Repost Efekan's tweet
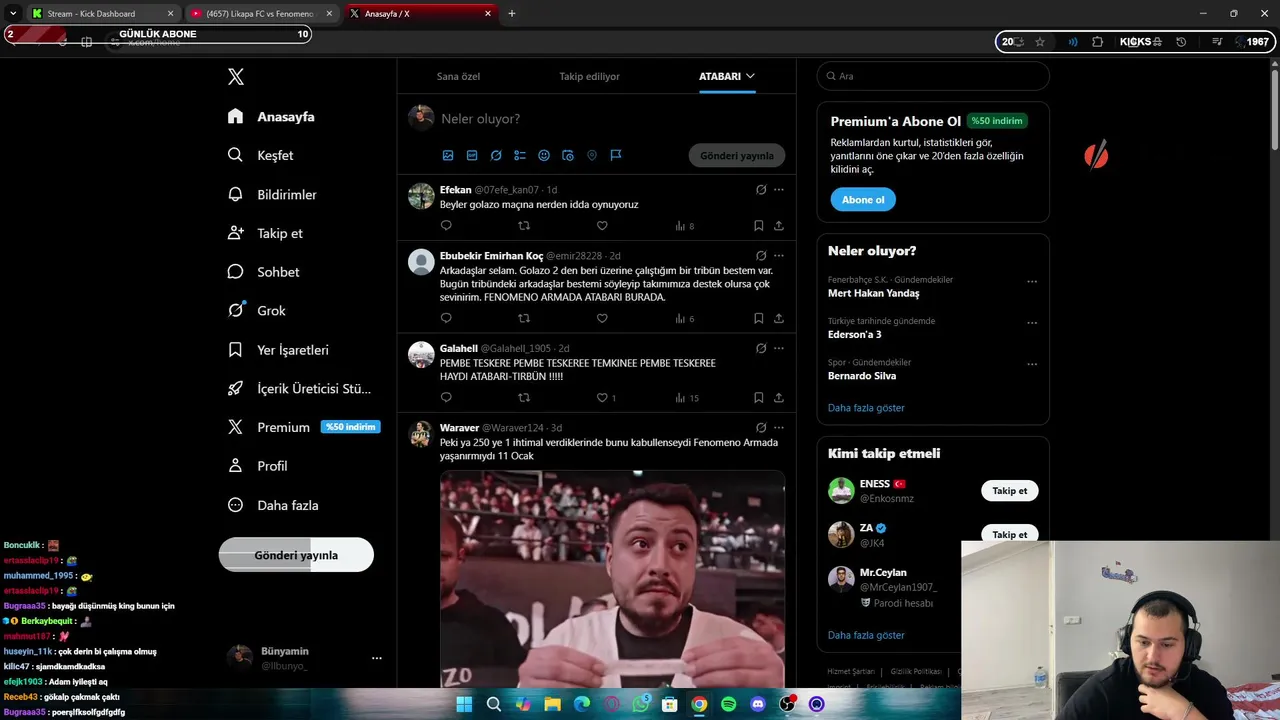Viewport: 1280px width, 720px height. (524, 226)
